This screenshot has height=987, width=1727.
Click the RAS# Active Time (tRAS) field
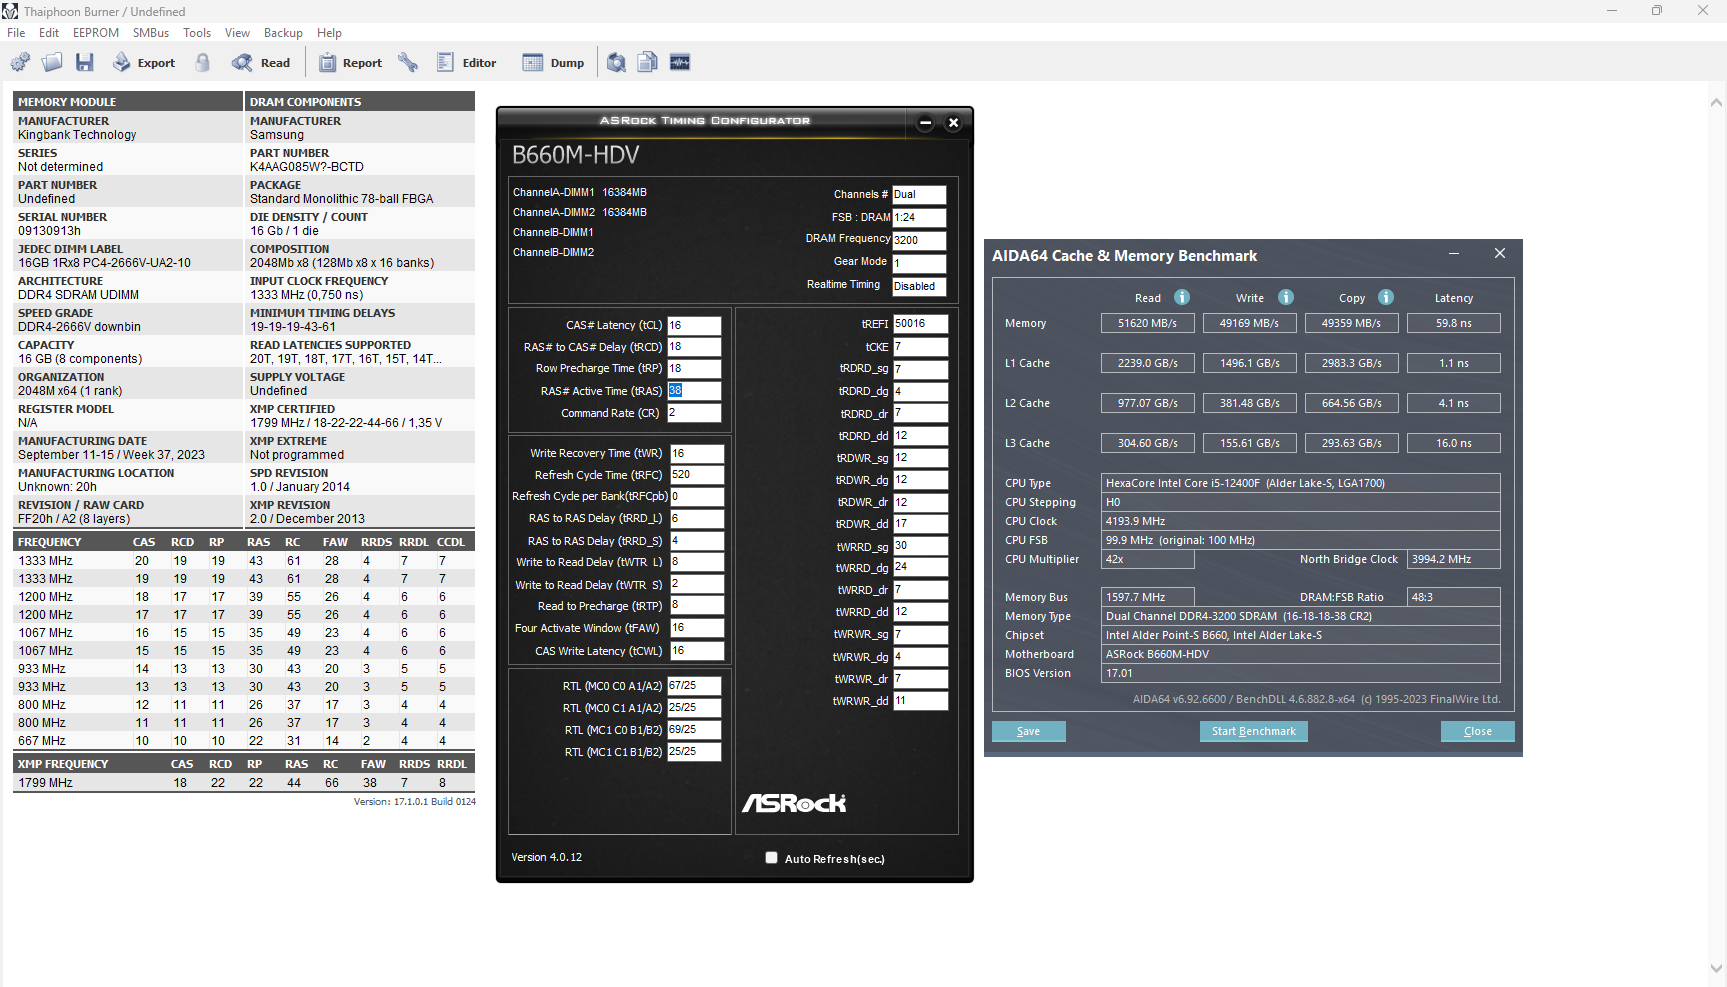point(694,391)
